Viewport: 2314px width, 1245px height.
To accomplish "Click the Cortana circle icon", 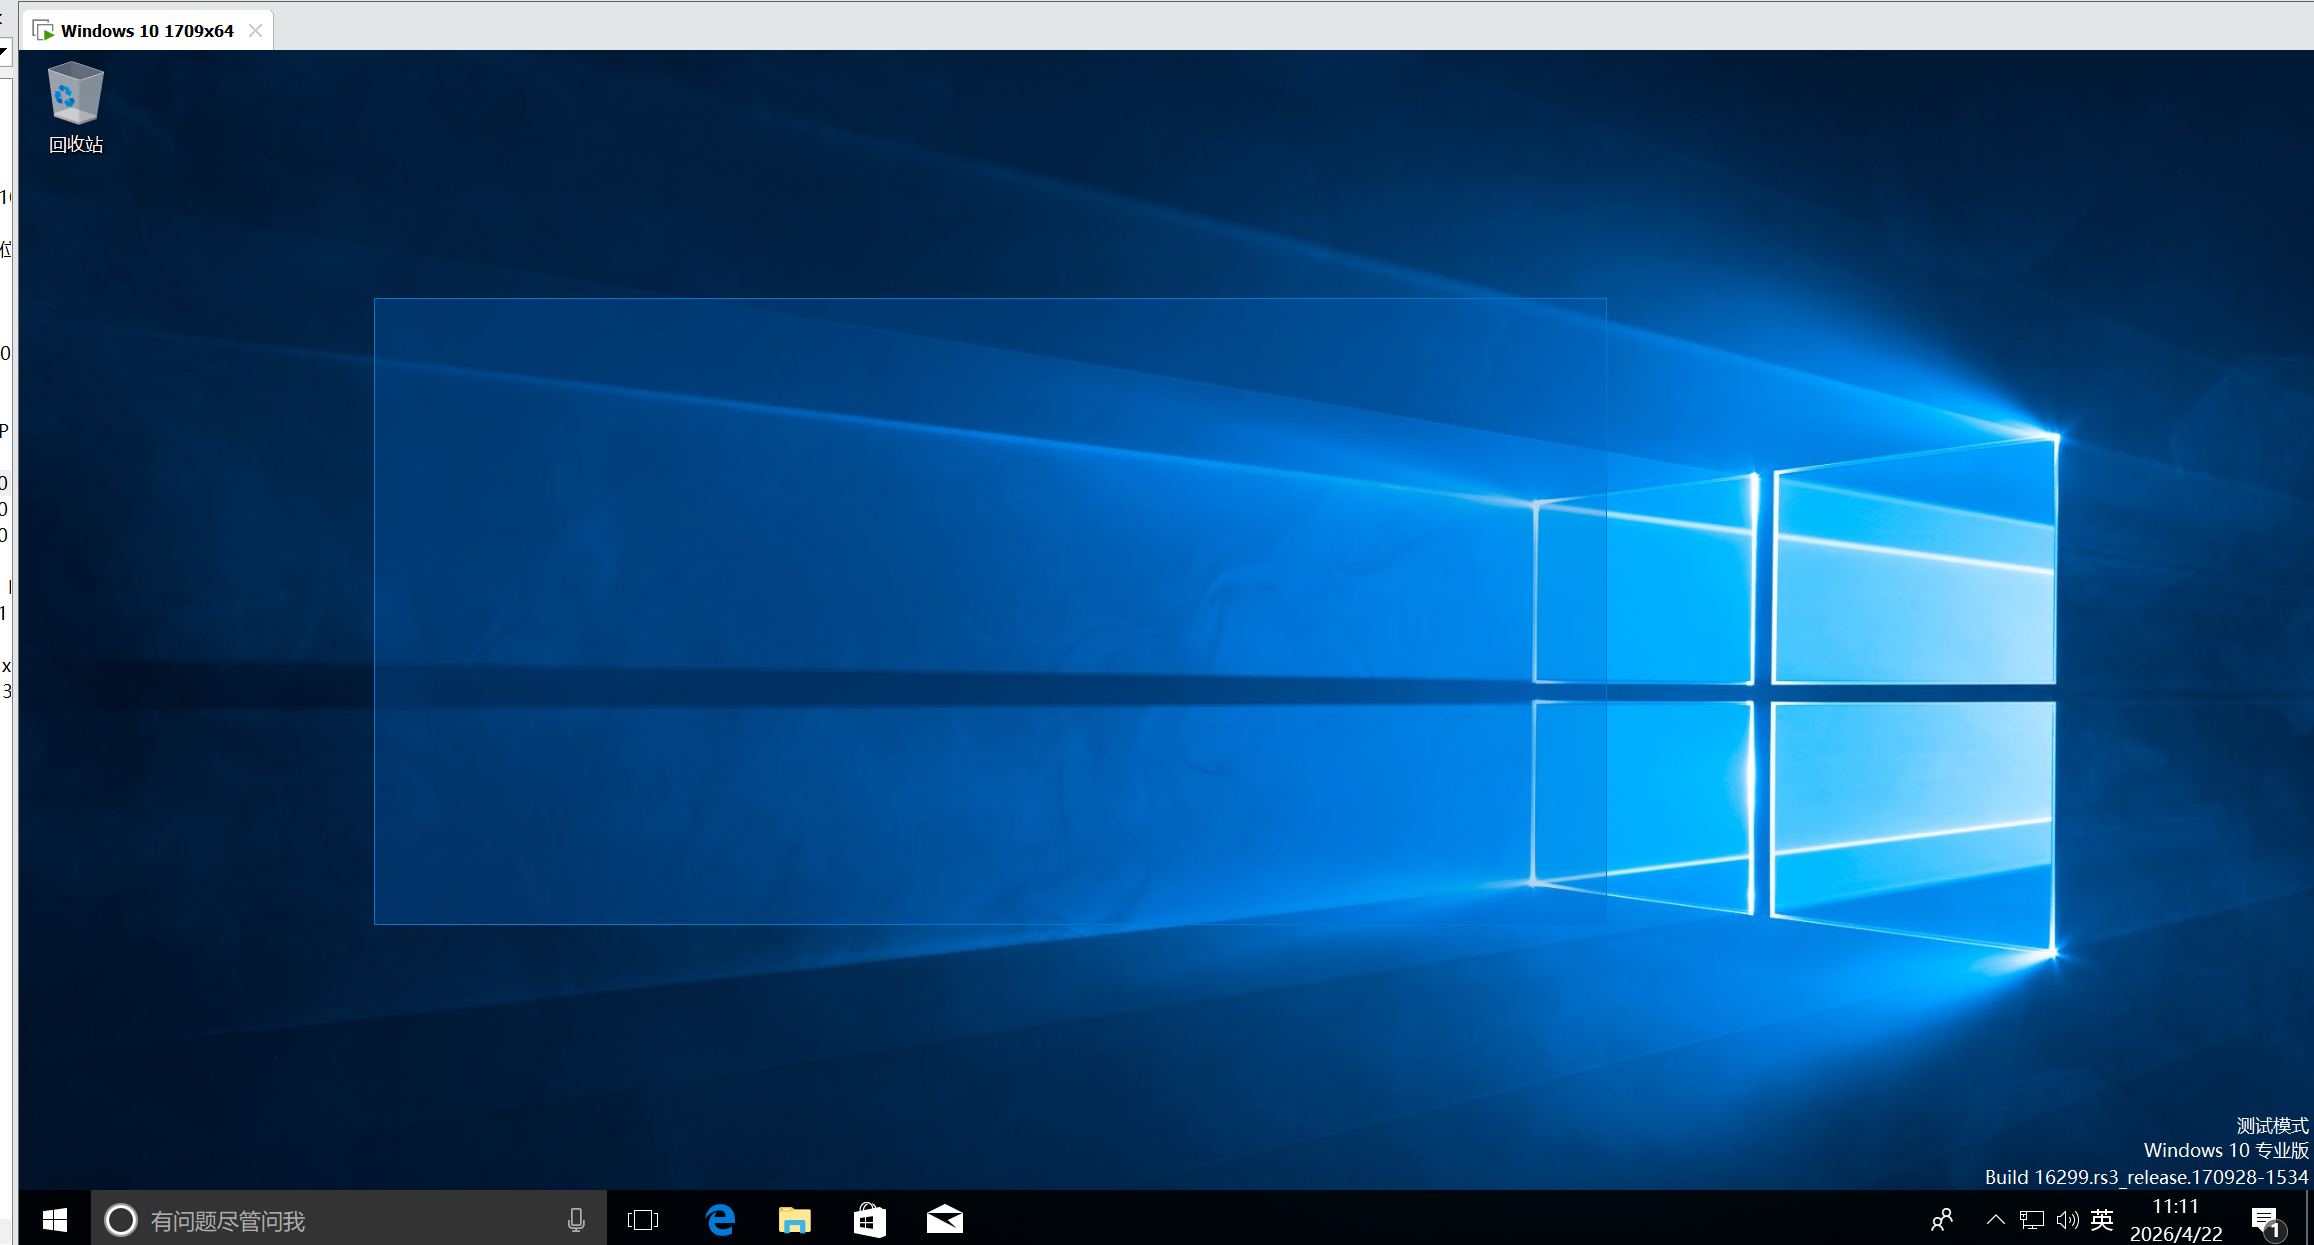I will (121, 1220).
